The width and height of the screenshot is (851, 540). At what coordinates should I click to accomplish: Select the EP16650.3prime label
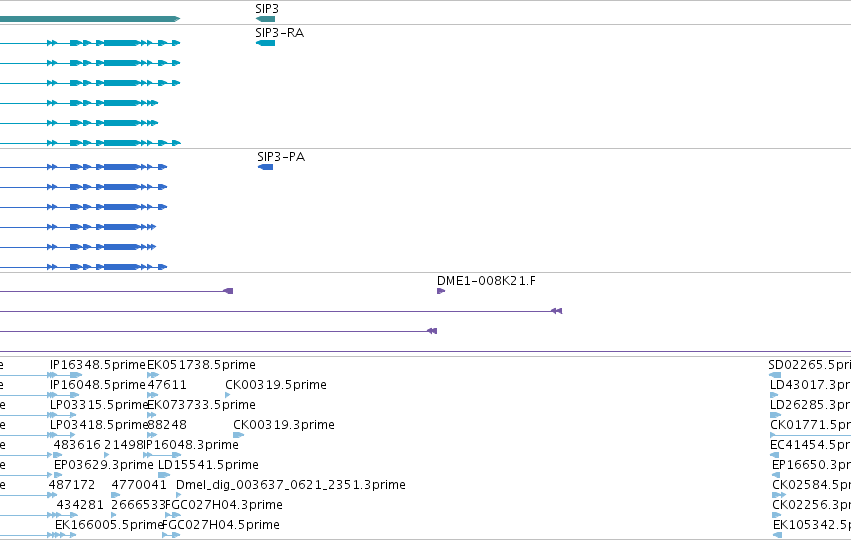811,465
